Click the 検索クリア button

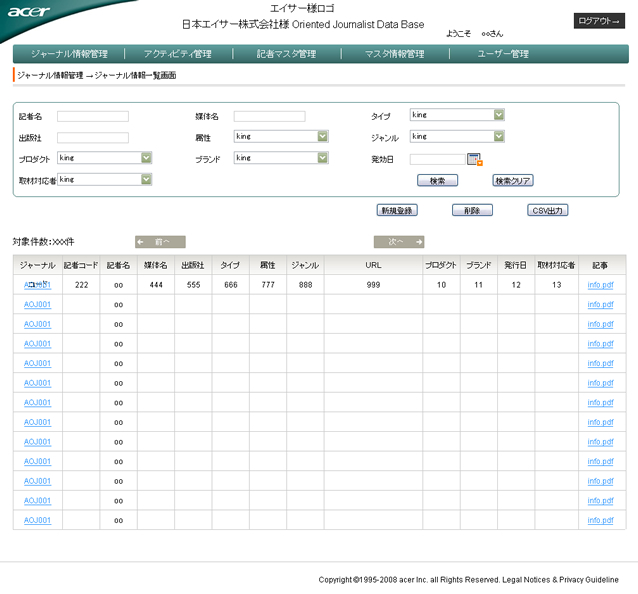pos(513,181)
